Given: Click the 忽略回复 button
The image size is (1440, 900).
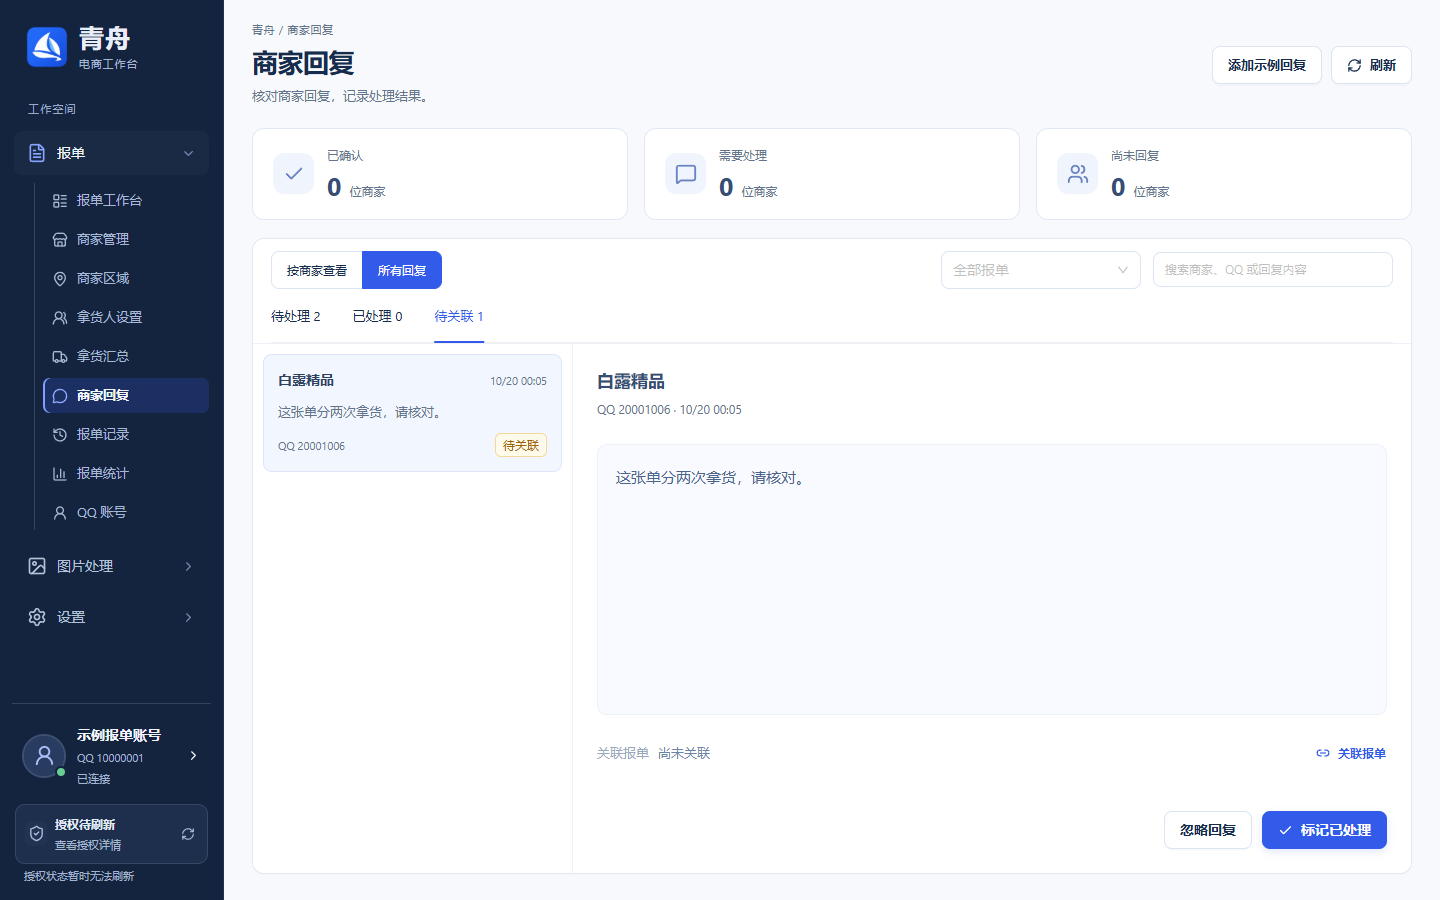Looking at the screenshot, I should [1208, 830].
